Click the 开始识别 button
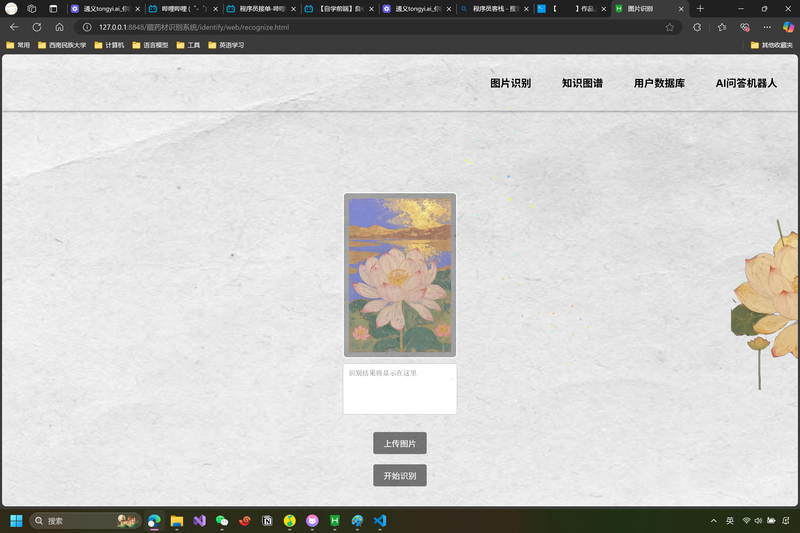 pos(400,475)
